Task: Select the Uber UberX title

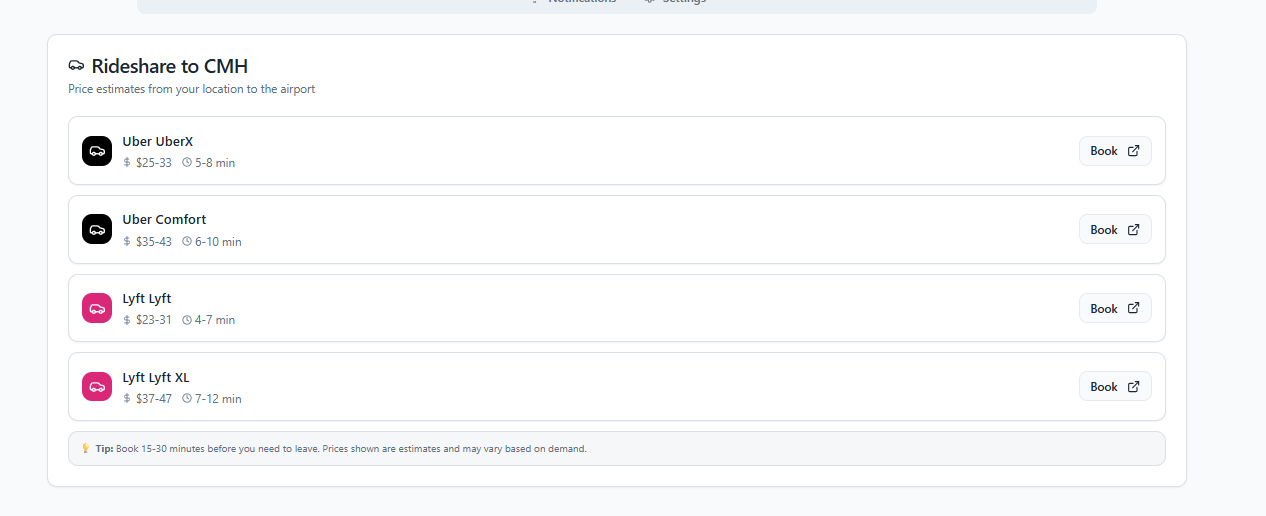Action: pyautogui.click(x=158, y=142)
